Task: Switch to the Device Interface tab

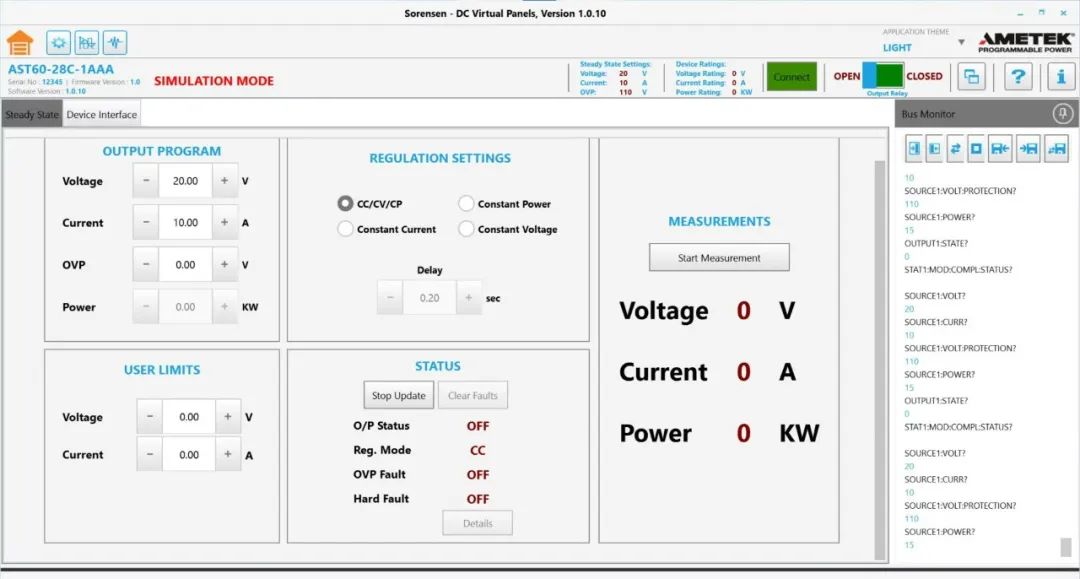Action: tap(101, 115)
